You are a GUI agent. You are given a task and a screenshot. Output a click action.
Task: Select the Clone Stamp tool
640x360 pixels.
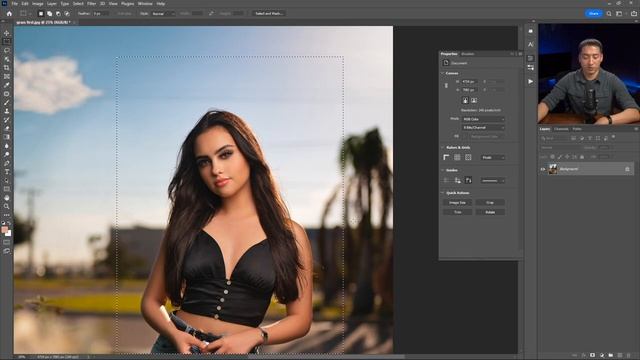(x=7, y=111)
